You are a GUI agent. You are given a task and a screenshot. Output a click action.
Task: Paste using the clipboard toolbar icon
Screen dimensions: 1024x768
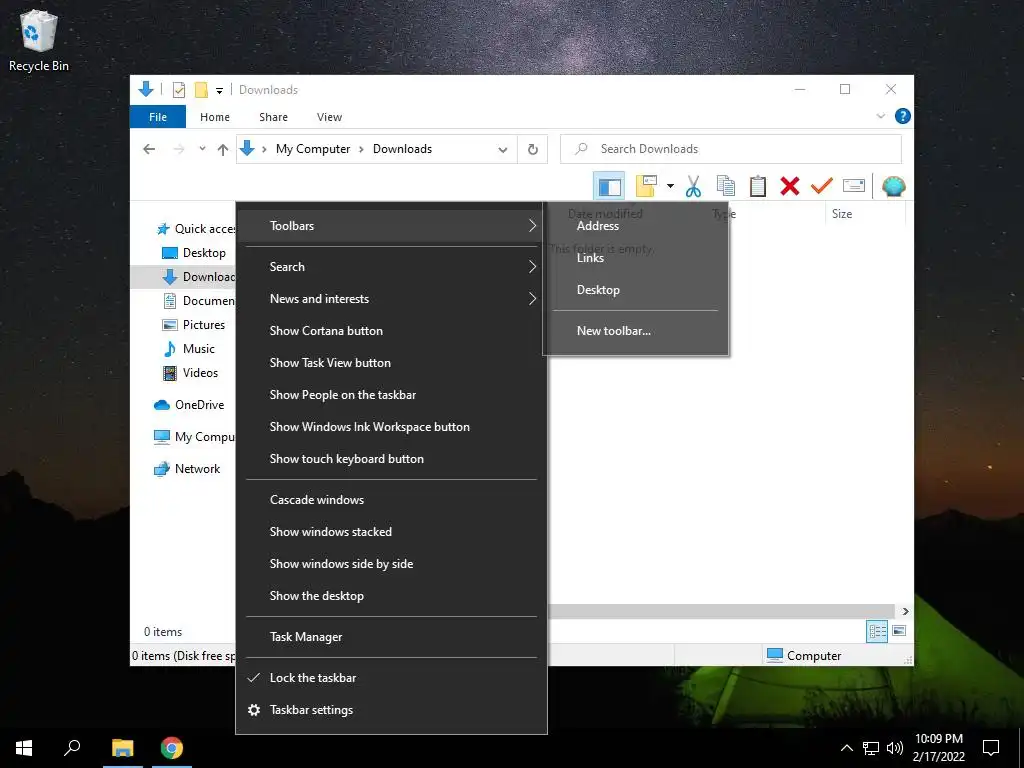pyautogui.click(x=758, y=186)
